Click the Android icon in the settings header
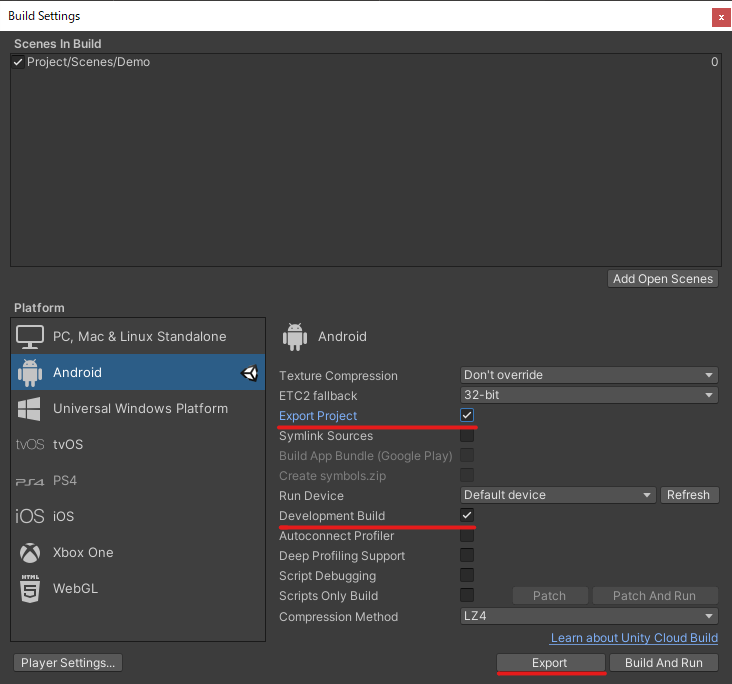The width and height of the screenshot is (732, 684). 295,337
